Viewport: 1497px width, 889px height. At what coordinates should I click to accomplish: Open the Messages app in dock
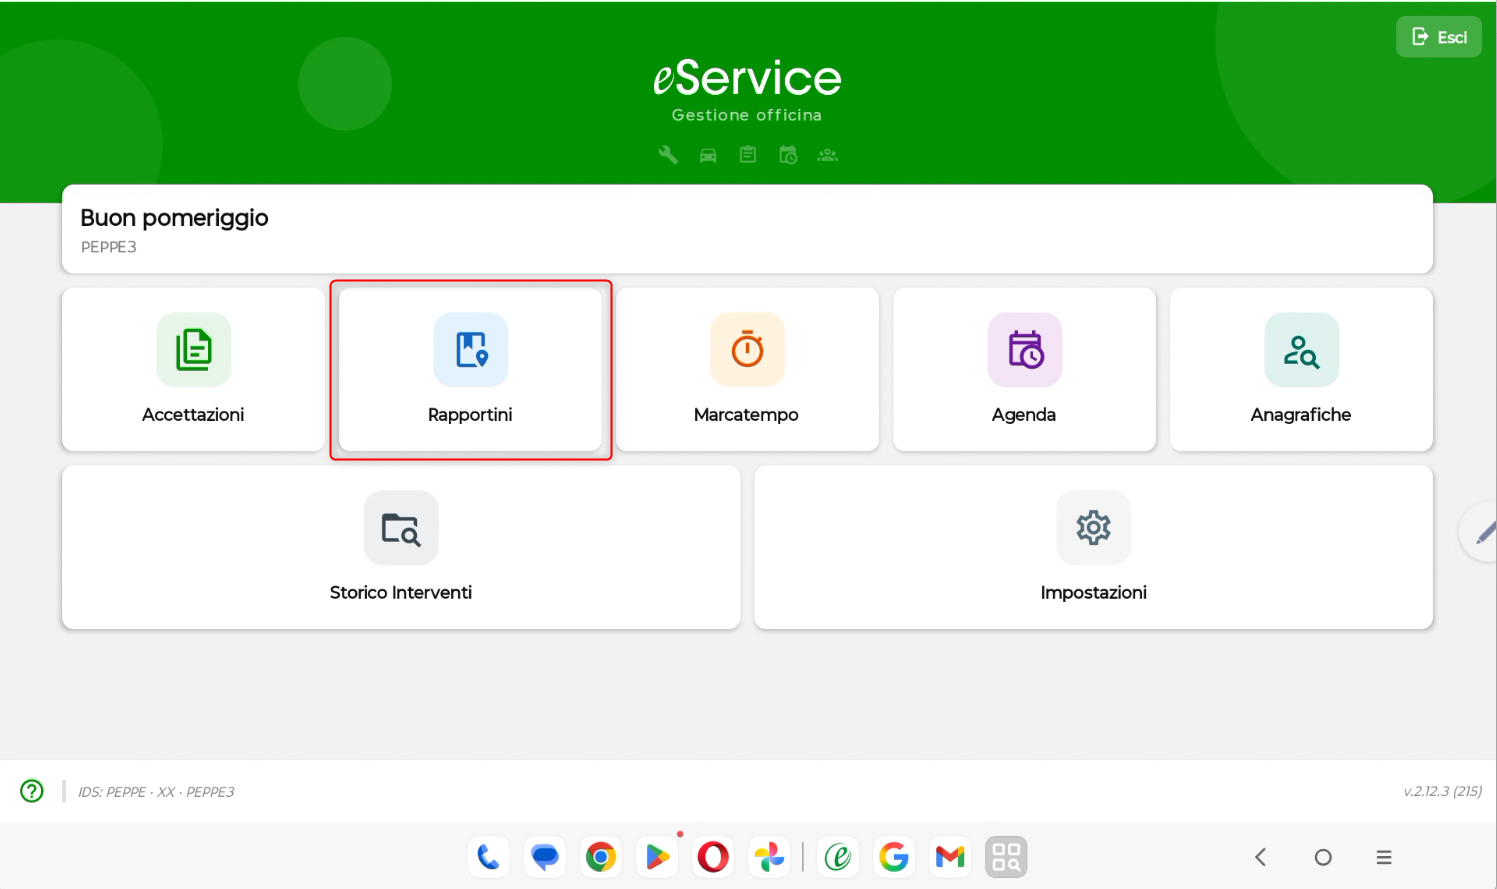point(545,857)
